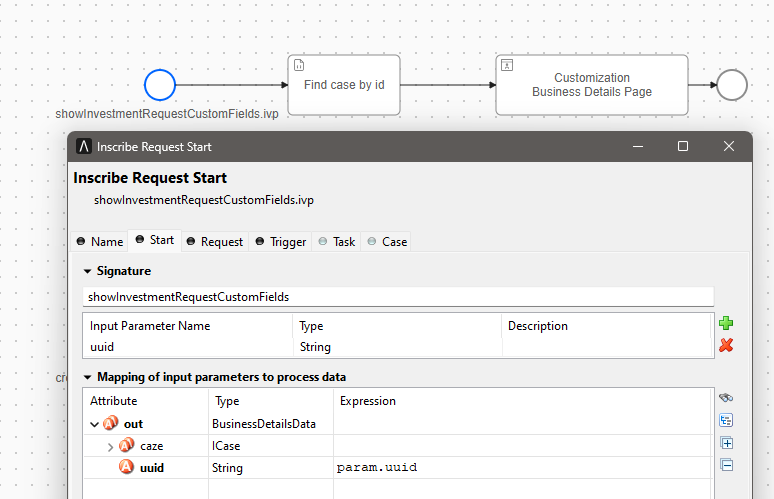The image size is (774, 499).
Task: Click the green plus add parameter icon
Action: (x=726, y=323)
